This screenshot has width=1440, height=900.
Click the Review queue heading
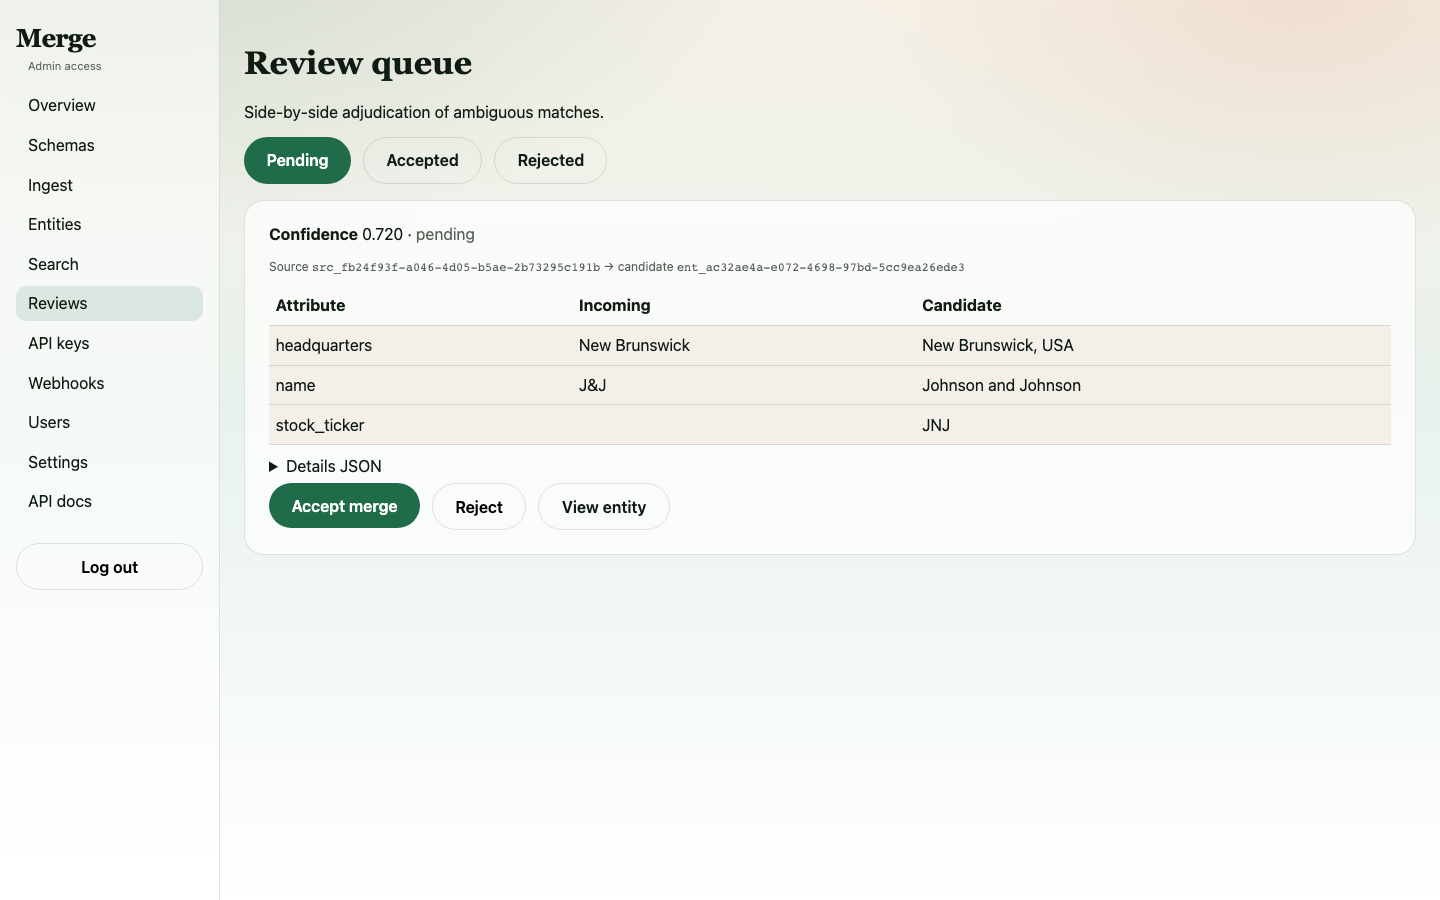click(358, 63)
